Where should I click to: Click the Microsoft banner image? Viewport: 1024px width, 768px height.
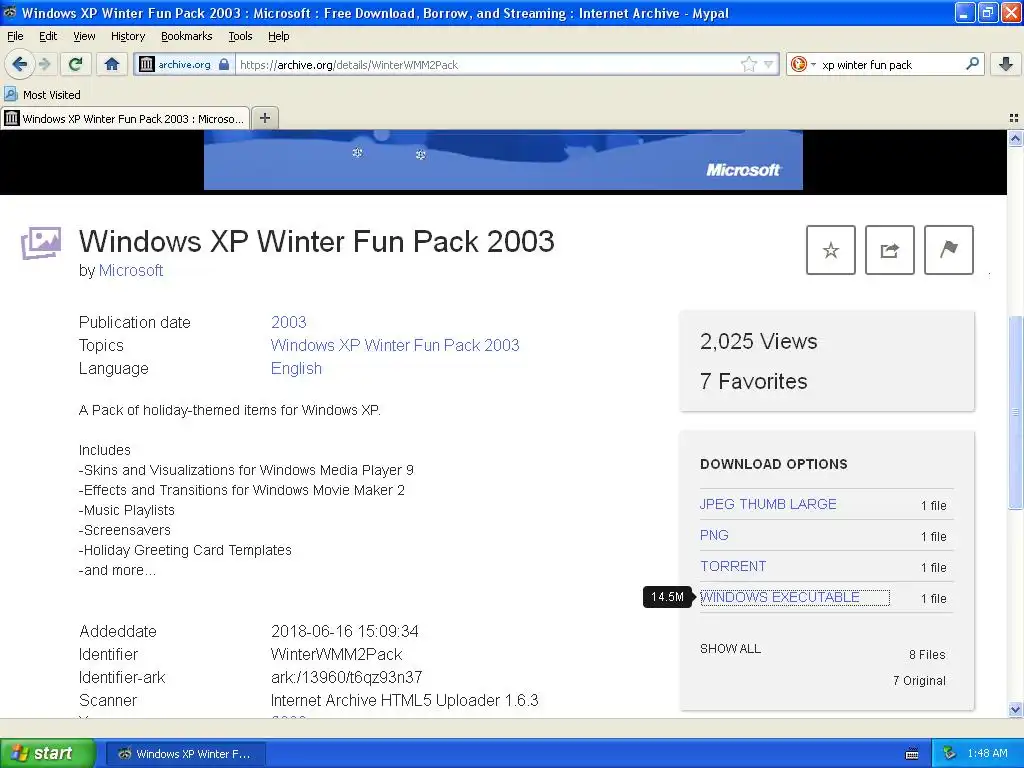(503, 160)
